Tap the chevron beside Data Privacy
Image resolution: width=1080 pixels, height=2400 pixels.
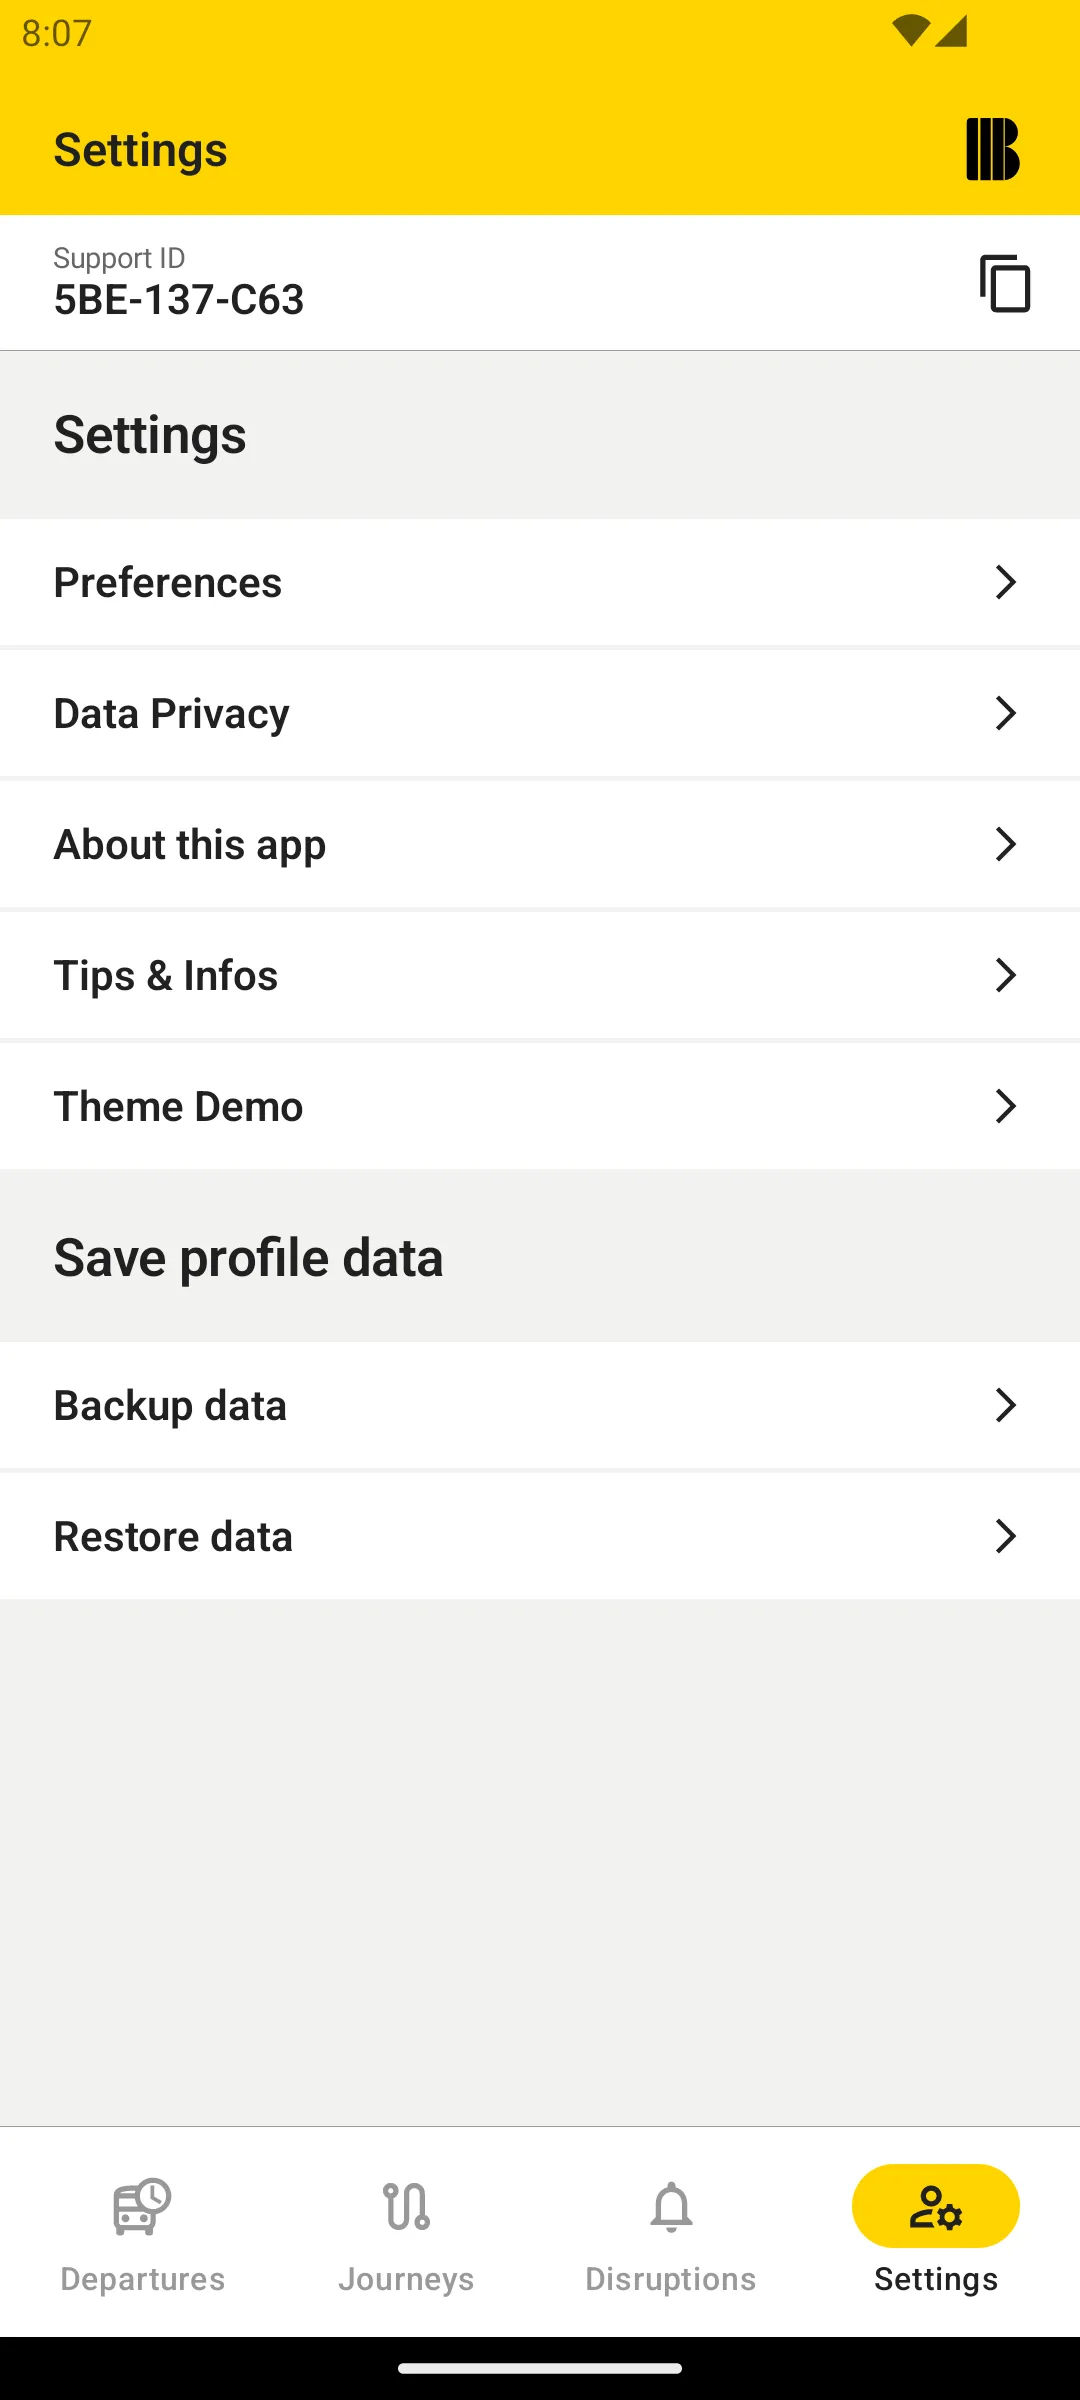tap(1005, 713)
